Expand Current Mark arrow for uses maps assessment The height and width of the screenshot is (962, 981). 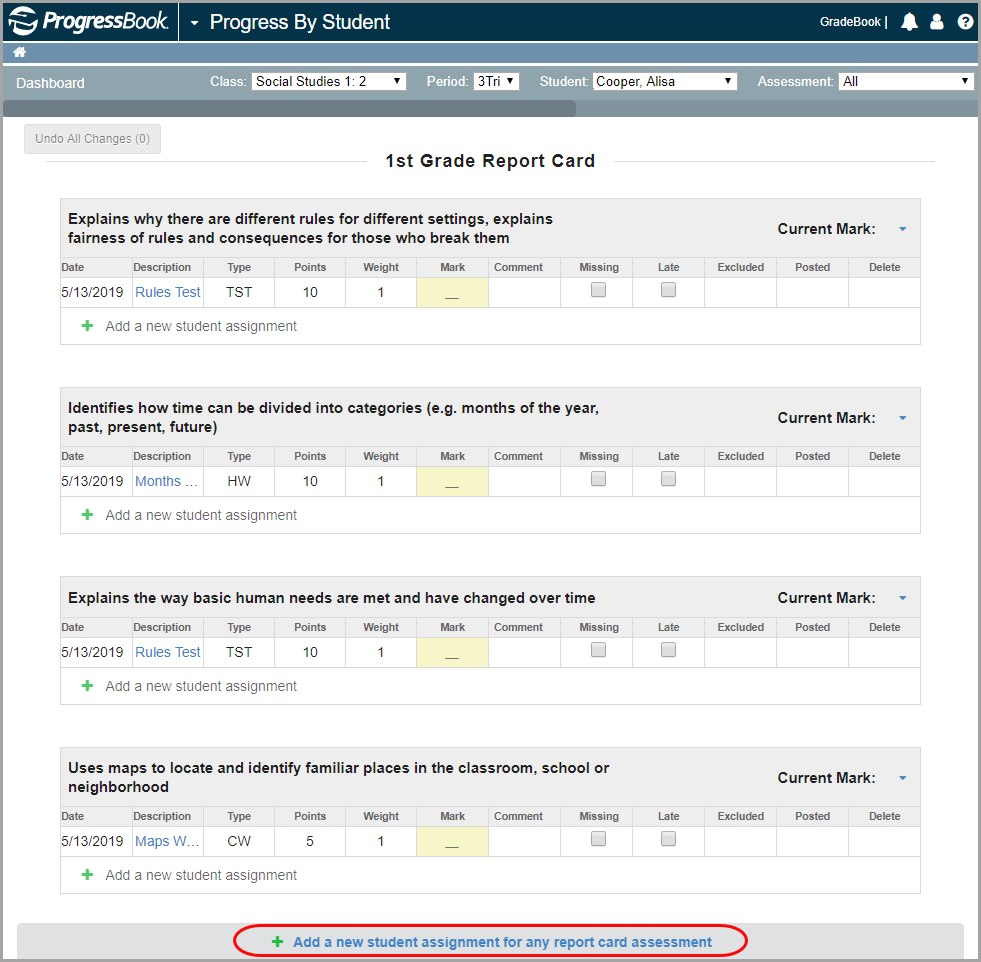click(x=903, y=778)
